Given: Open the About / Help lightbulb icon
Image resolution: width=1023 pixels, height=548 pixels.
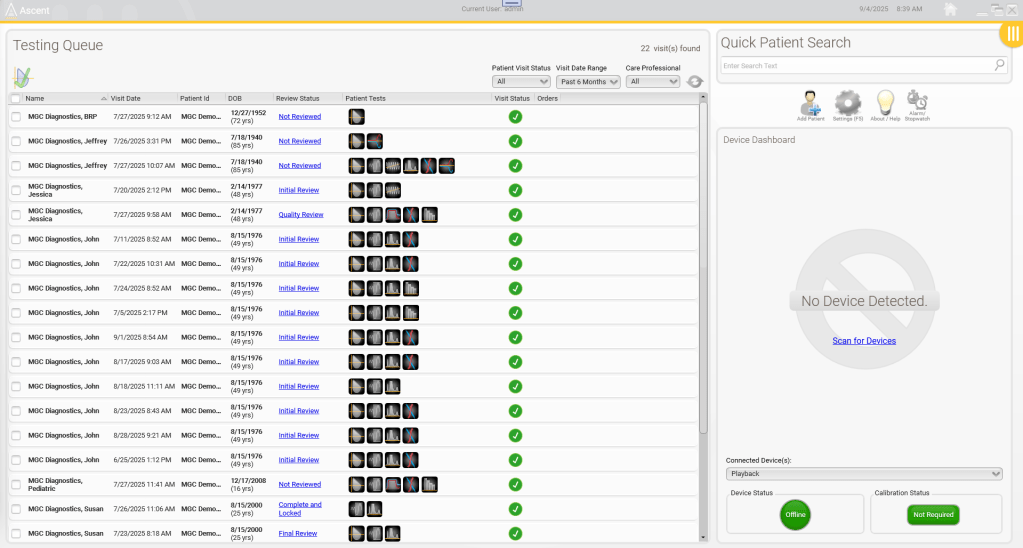Looking at the screenshot, I should coord(885,103).
